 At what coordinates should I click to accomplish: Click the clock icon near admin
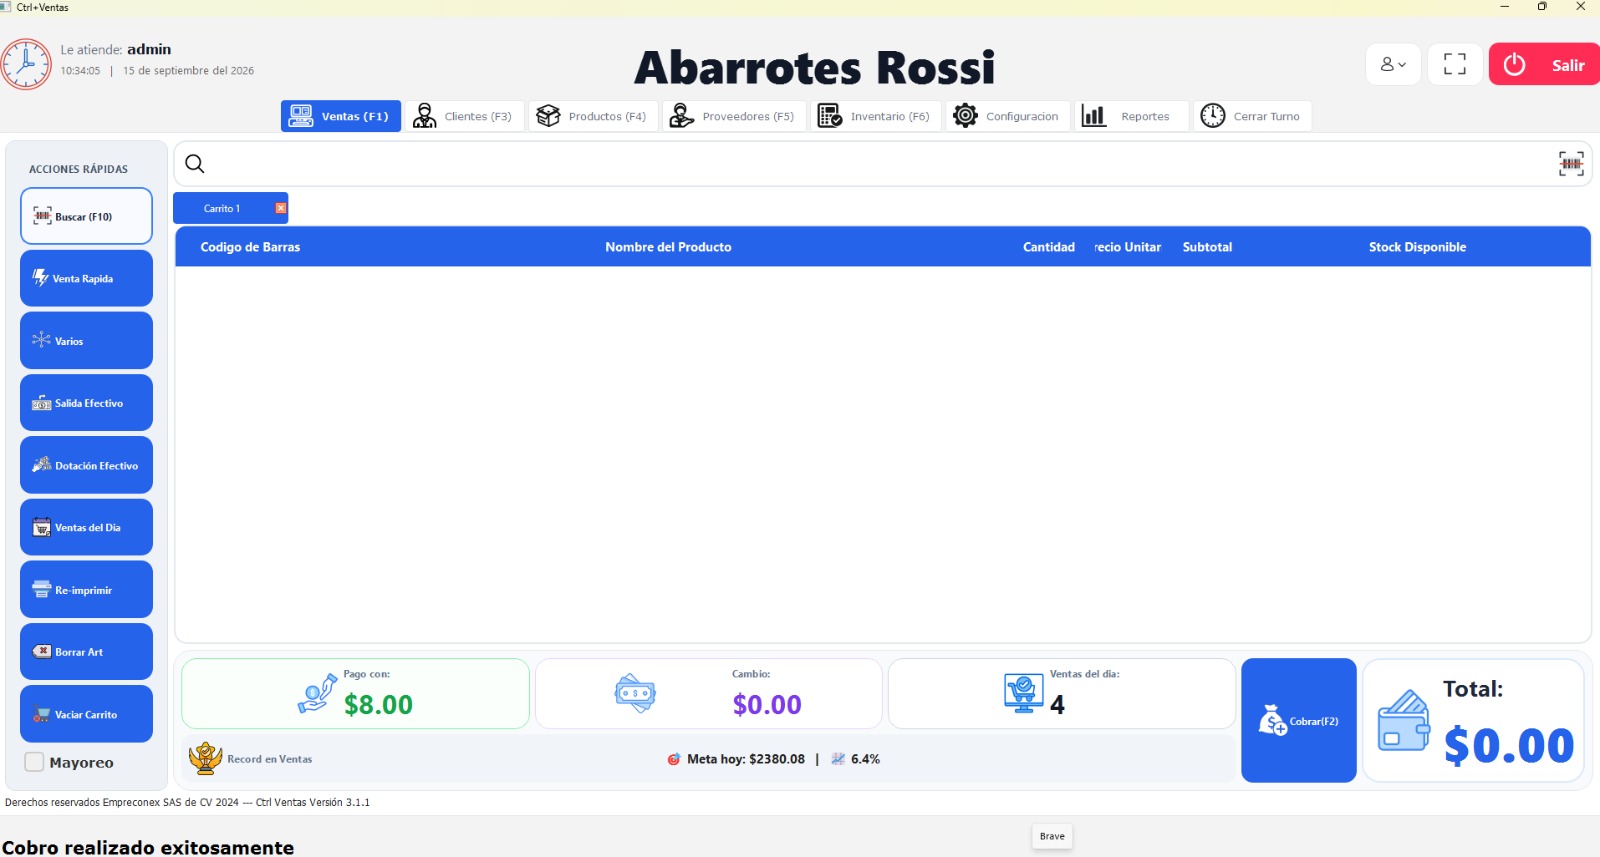pyautogui.click(x=26, y=64)
